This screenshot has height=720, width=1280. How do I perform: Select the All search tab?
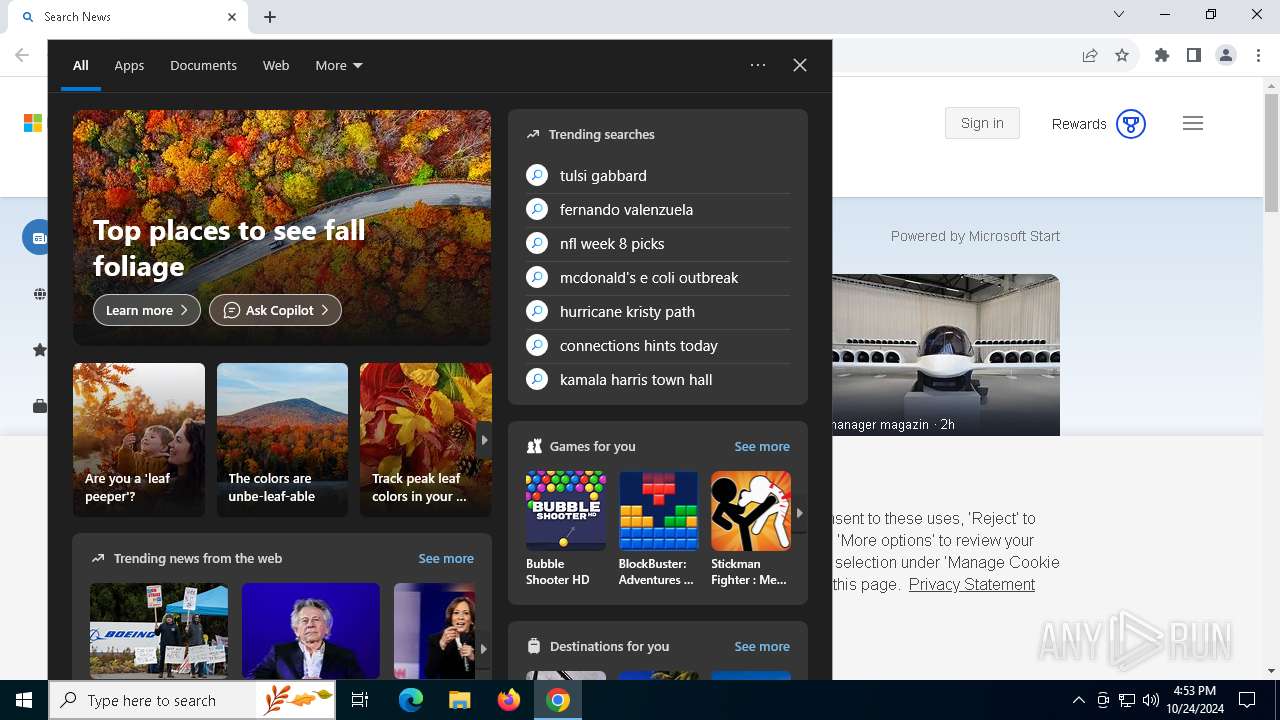pos(81,65)
